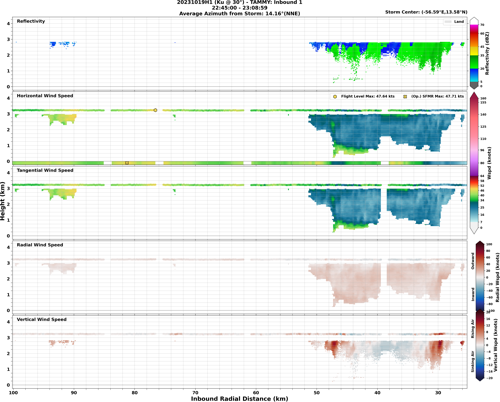Click the top arrow of the Reflectivity colorbar
Image resolution: width=500 pixels, height=402 pixels.
pyautogui.click(x=474, y=21)
